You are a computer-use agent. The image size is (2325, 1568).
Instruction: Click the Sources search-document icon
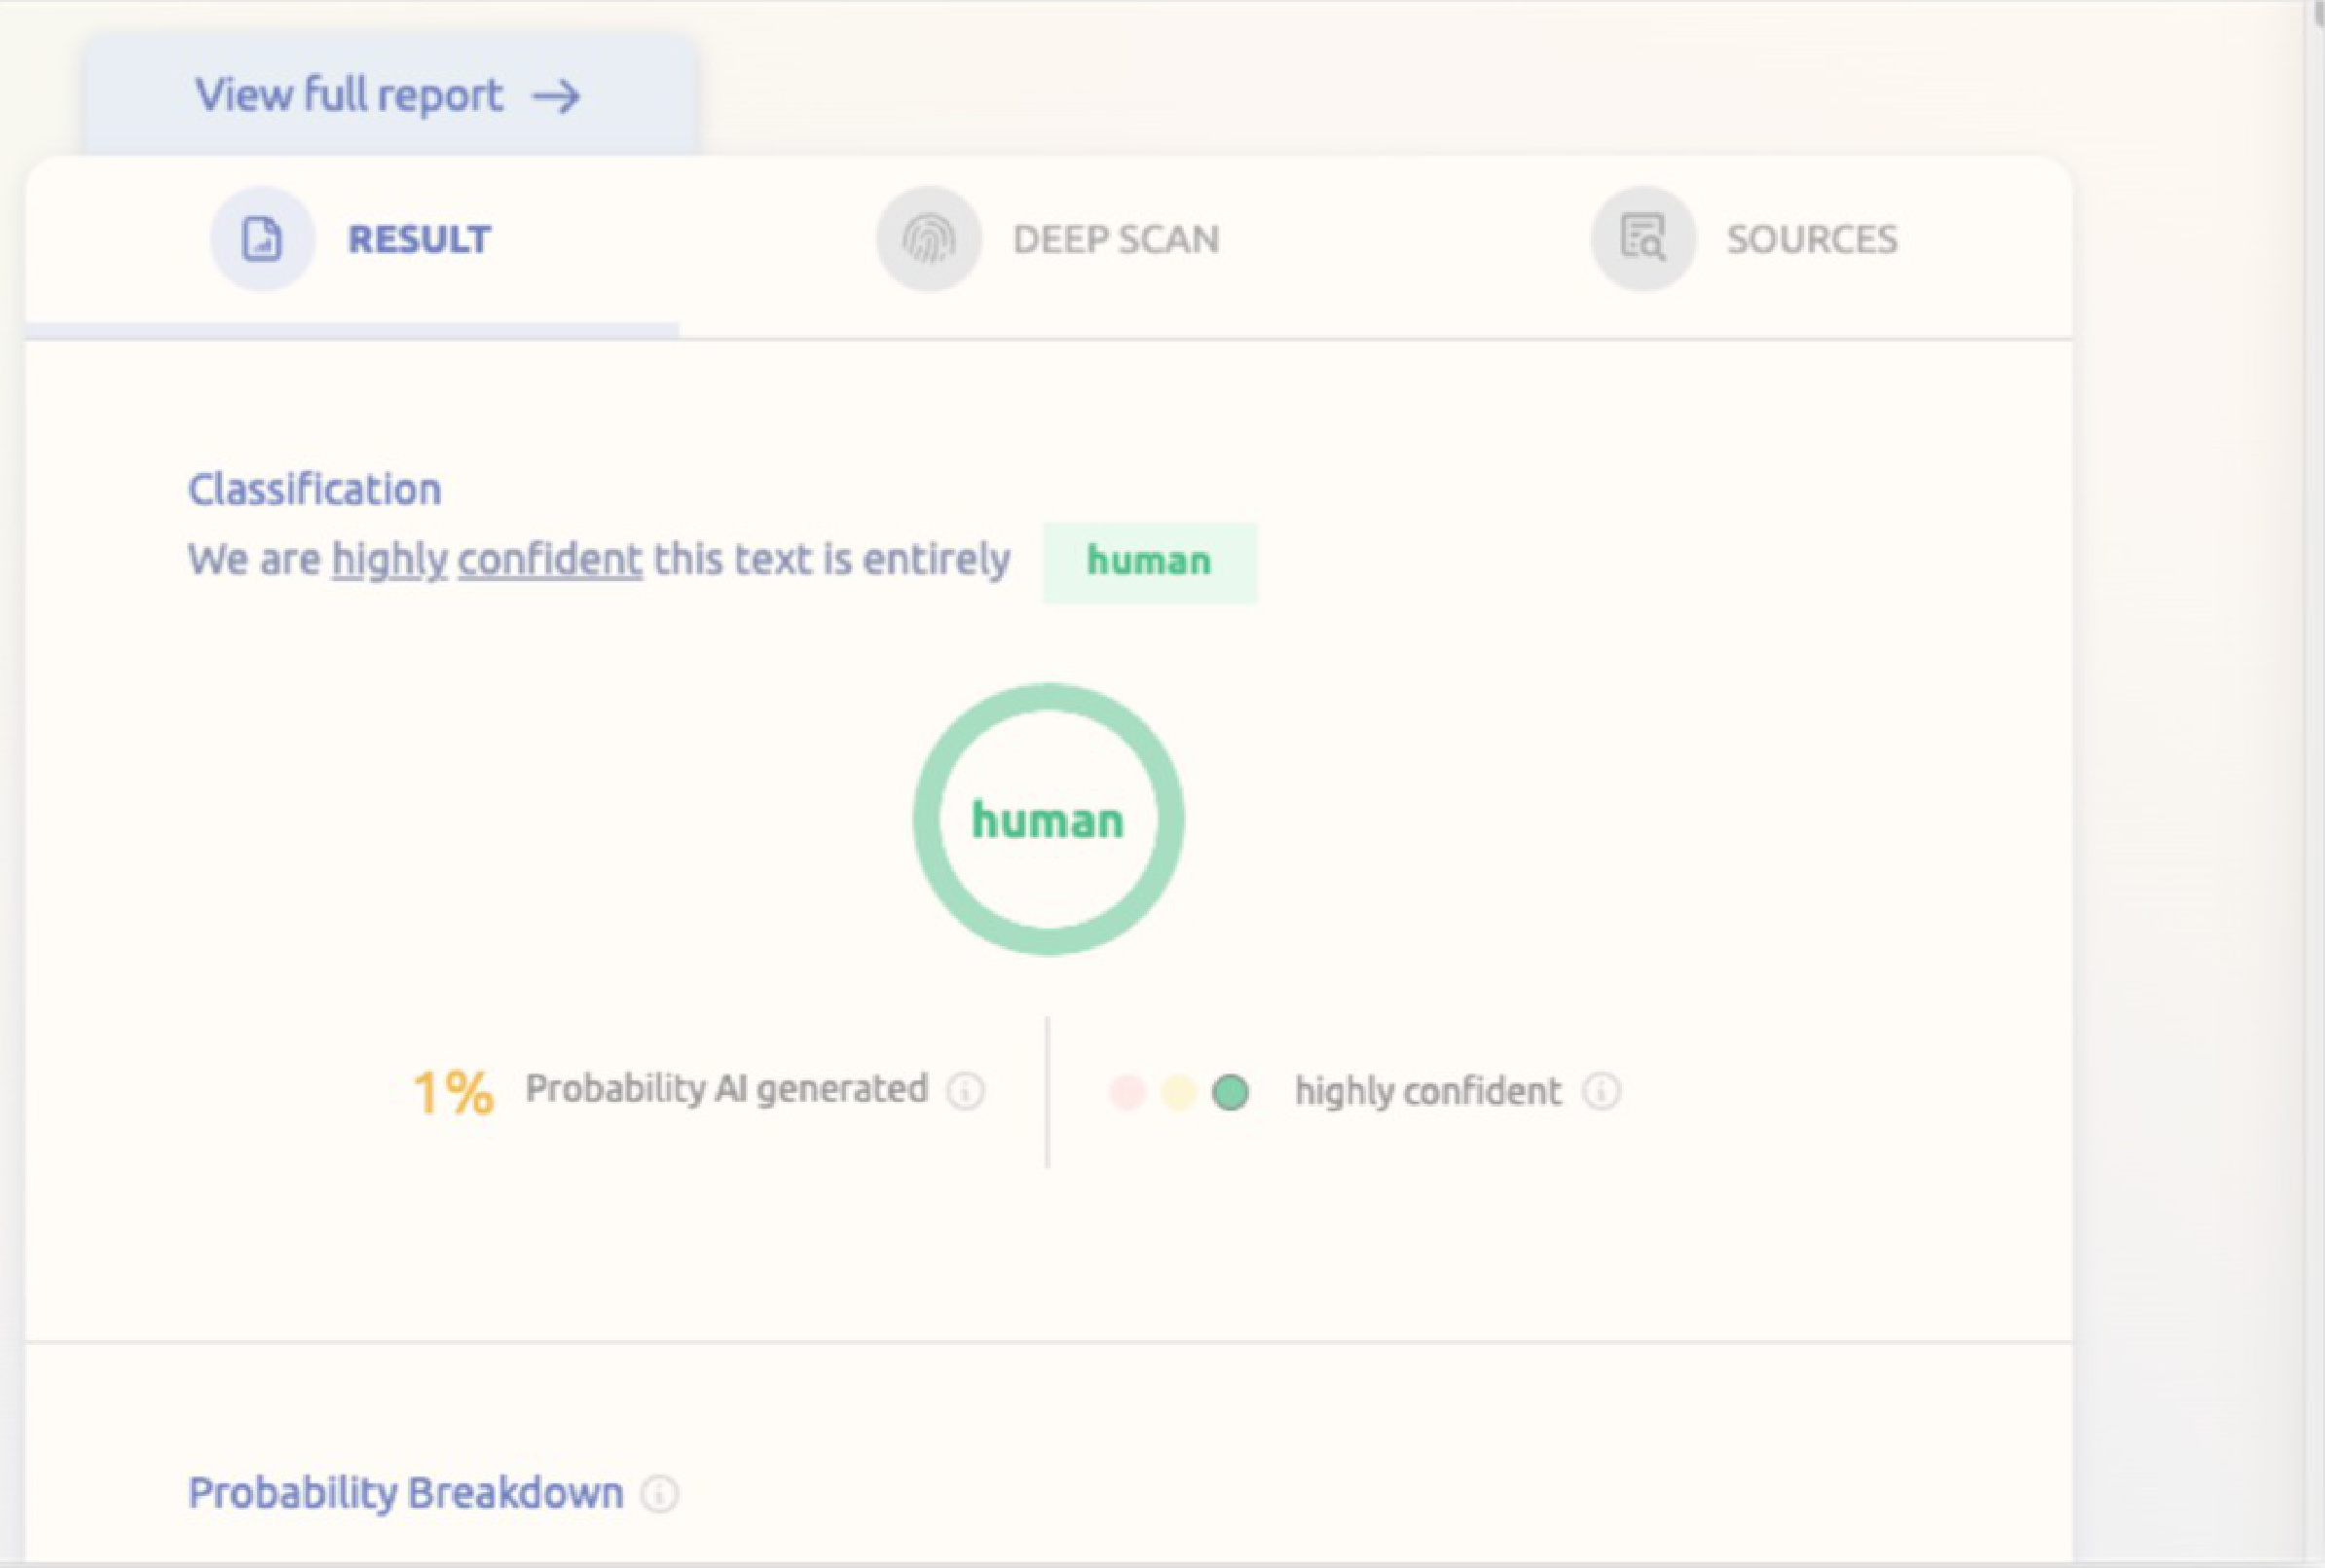point(1643,239)
